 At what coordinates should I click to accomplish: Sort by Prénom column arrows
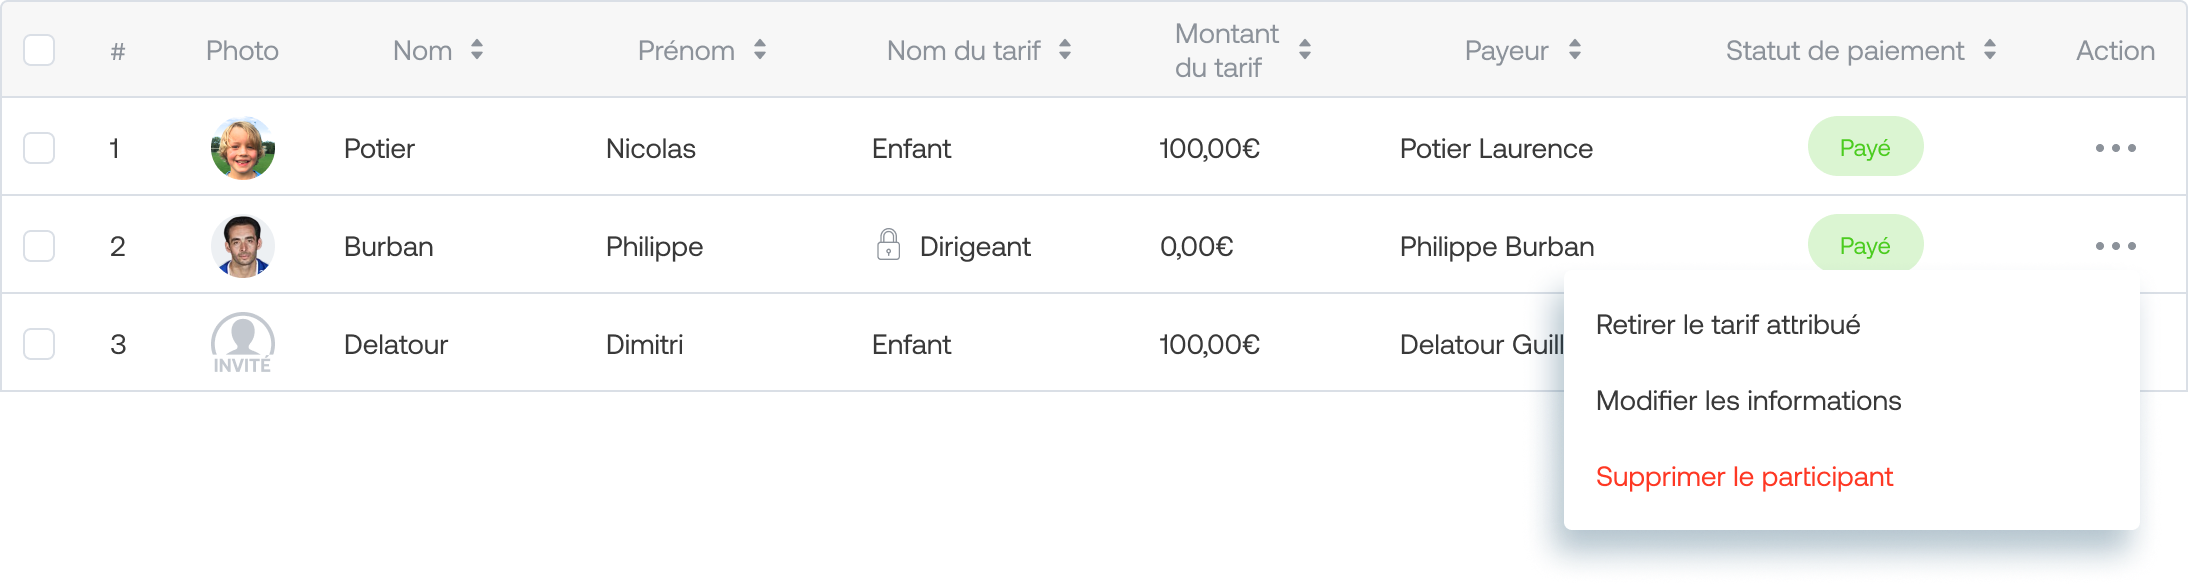(x=760, y=50)
